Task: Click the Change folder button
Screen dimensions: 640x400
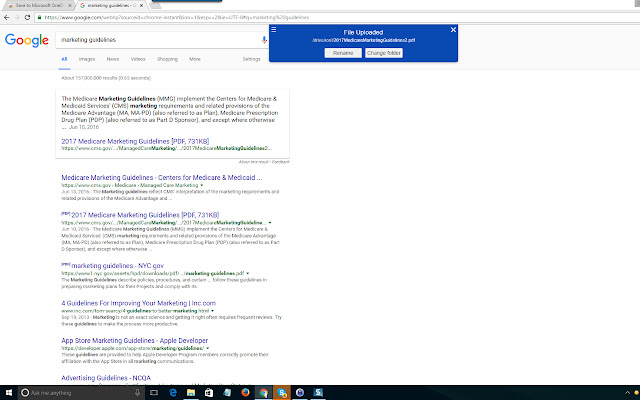Action: [x=384, y=53]
